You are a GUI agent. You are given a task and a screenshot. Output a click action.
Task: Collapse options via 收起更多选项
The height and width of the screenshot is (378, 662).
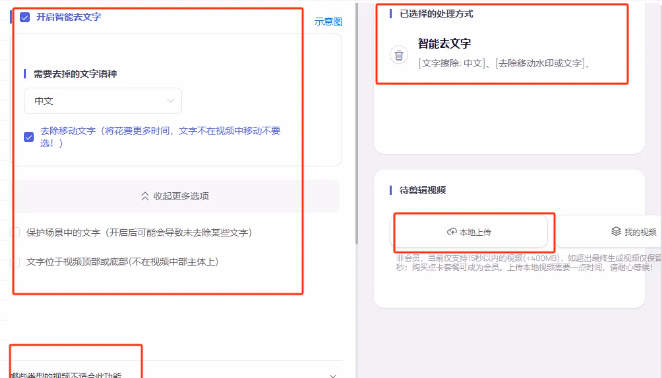click(175, 196)
